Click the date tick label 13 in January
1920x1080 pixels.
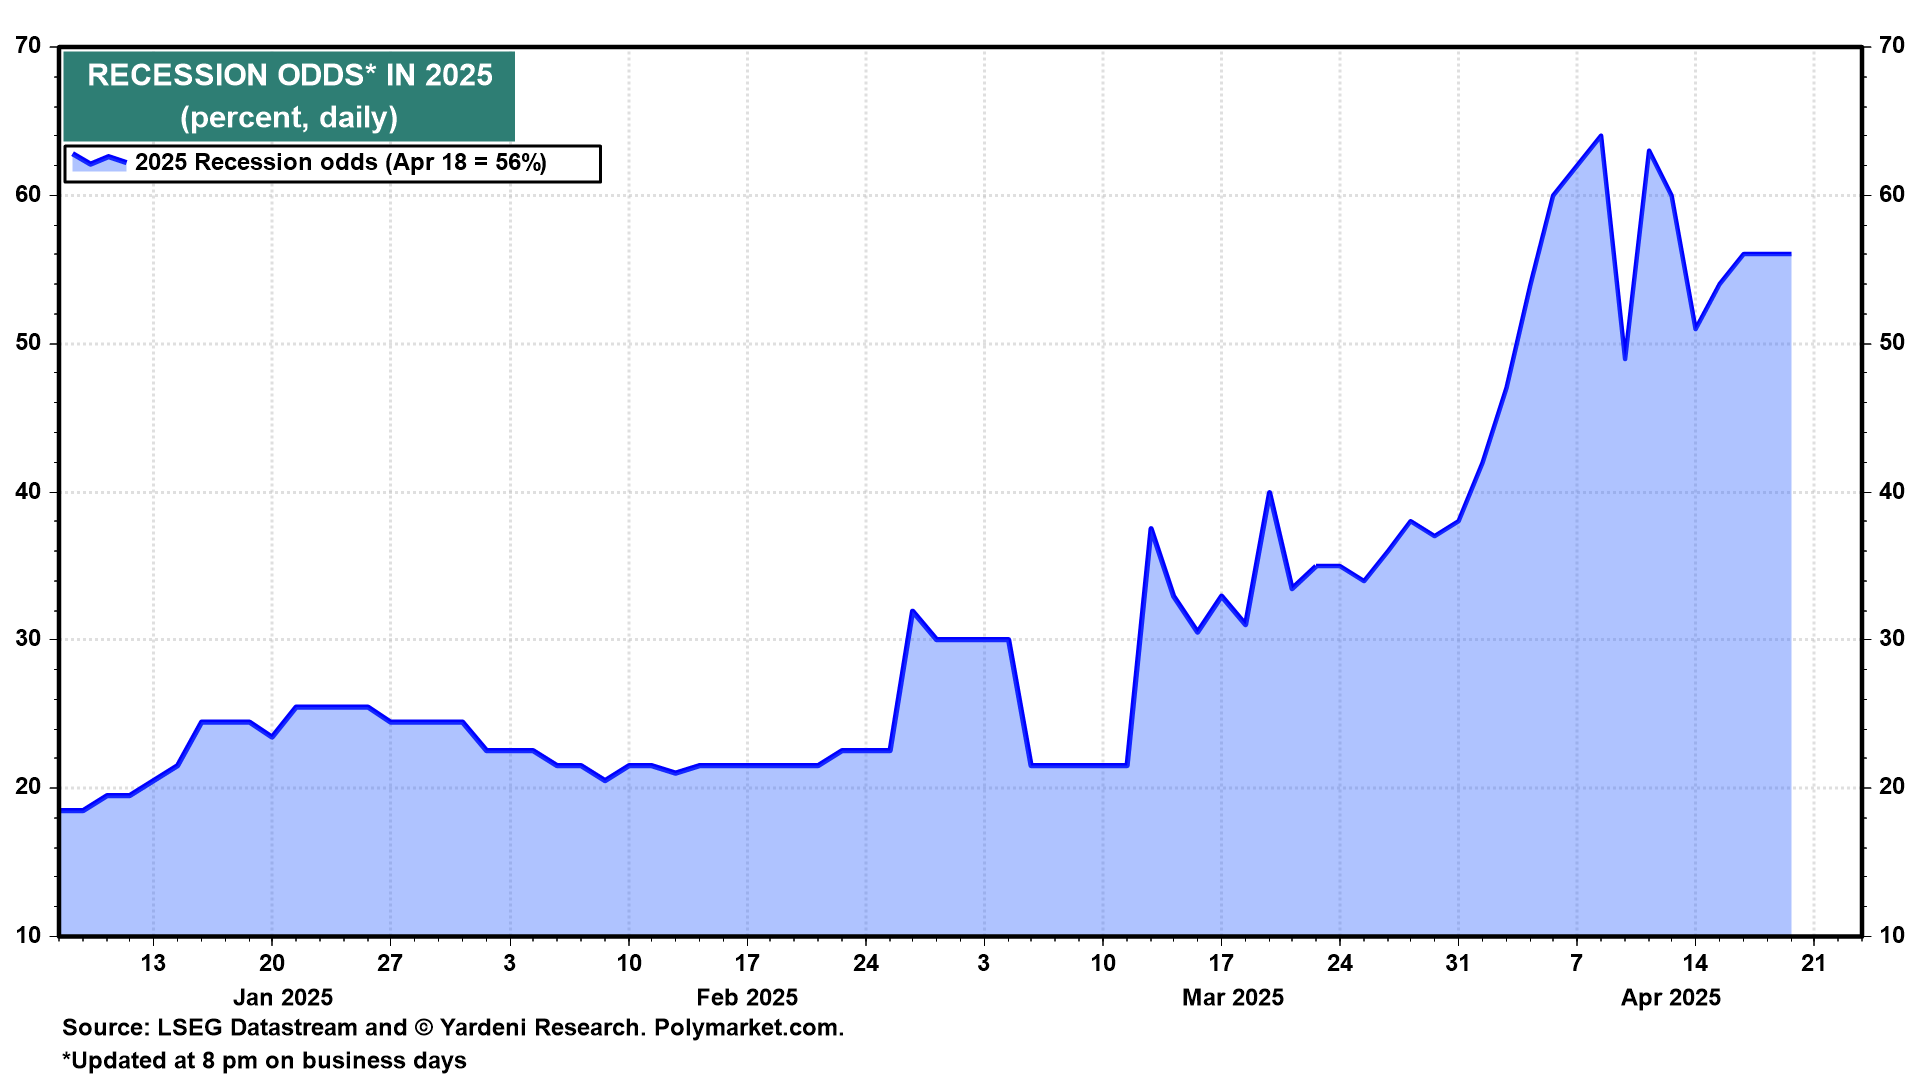point(153,963)
